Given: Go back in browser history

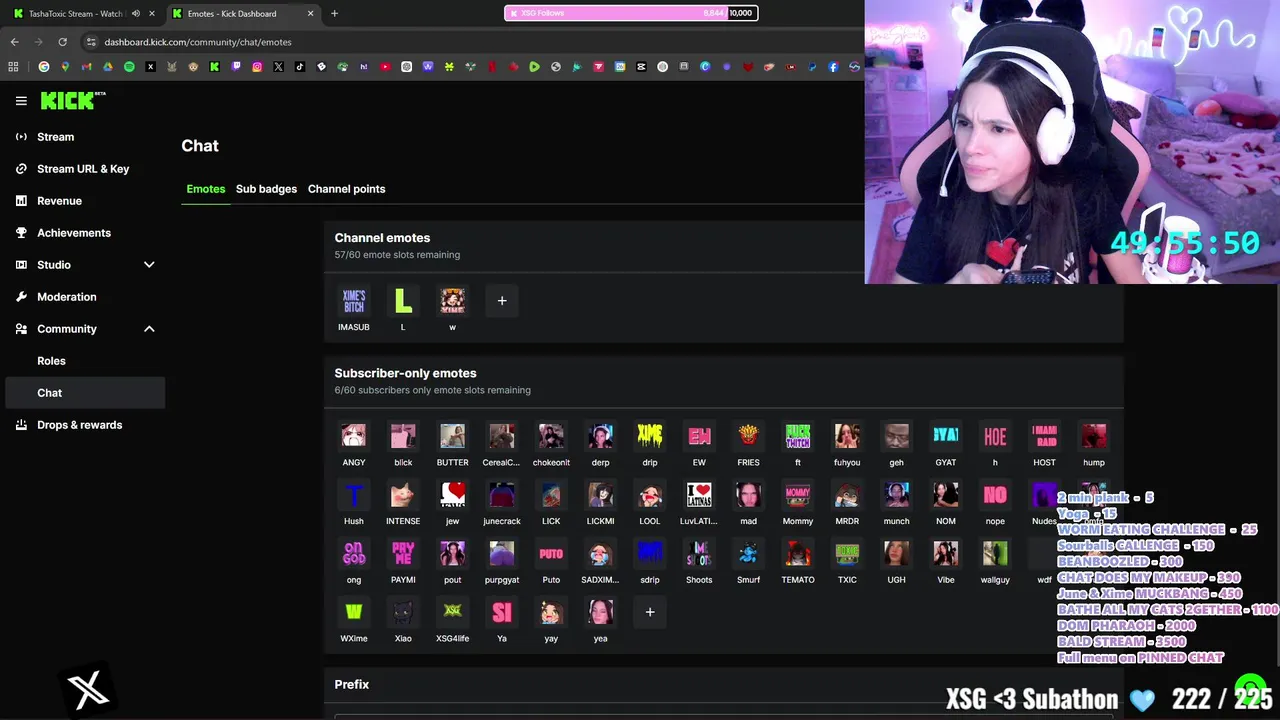Looking at the screenshot, I should pos(14,42).
